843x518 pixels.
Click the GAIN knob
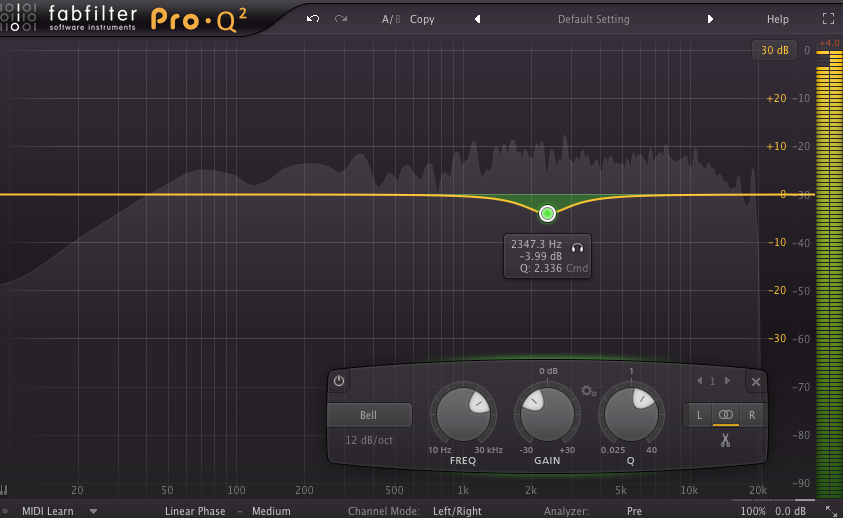[547, 415]
